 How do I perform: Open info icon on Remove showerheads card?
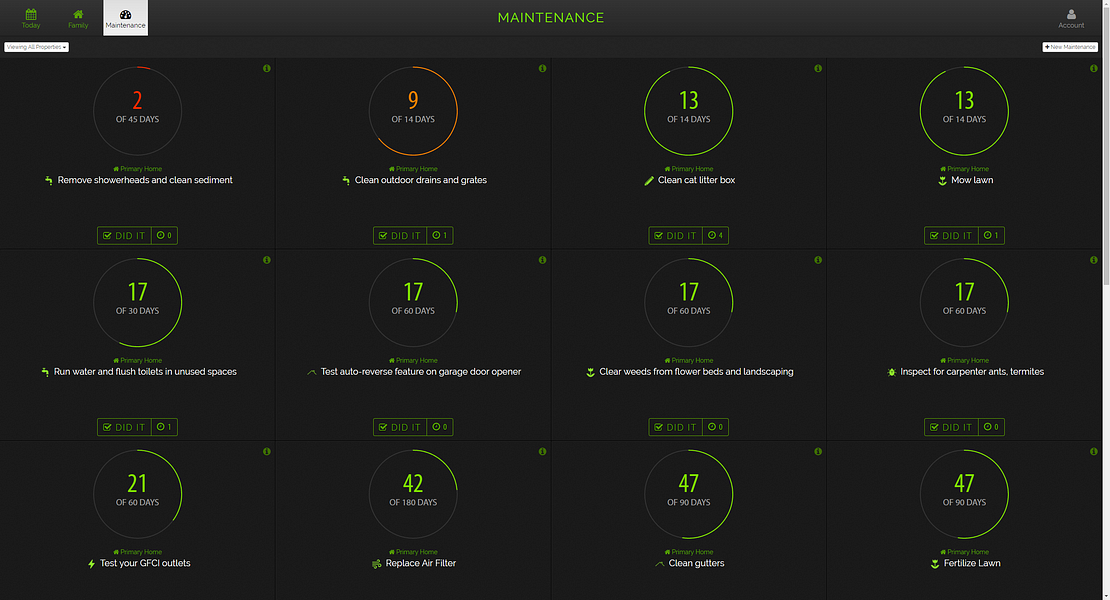pos(267,69)
